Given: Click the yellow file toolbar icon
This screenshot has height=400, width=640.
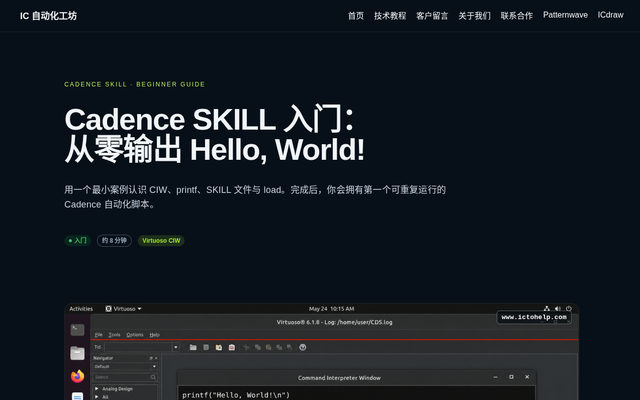Looking at the screenshot, I should (x=219, y=347).
